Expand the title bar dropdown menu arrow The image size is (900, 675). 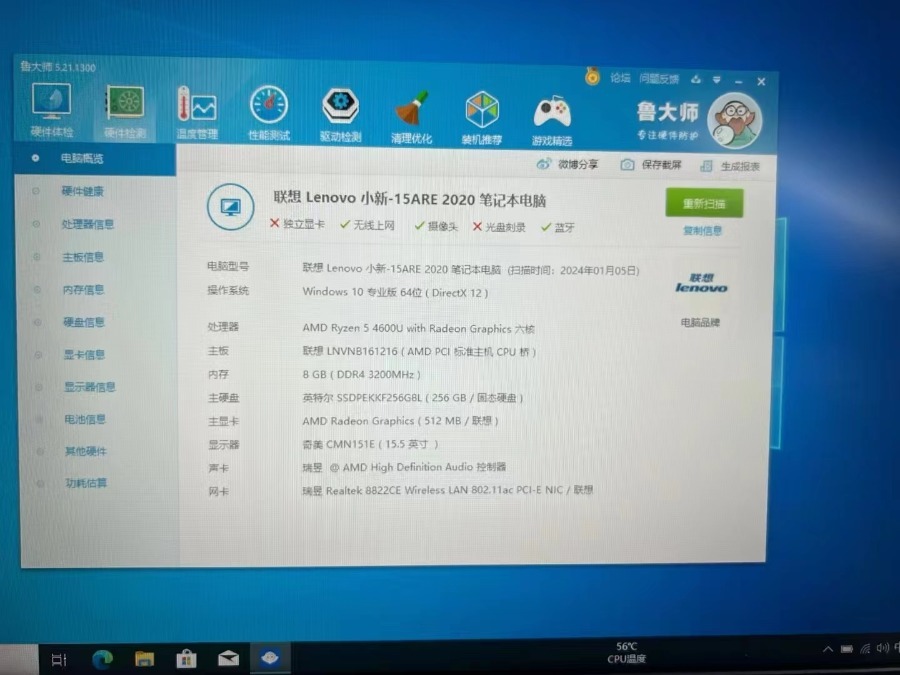pyautogui.click(x=717, y=79)
